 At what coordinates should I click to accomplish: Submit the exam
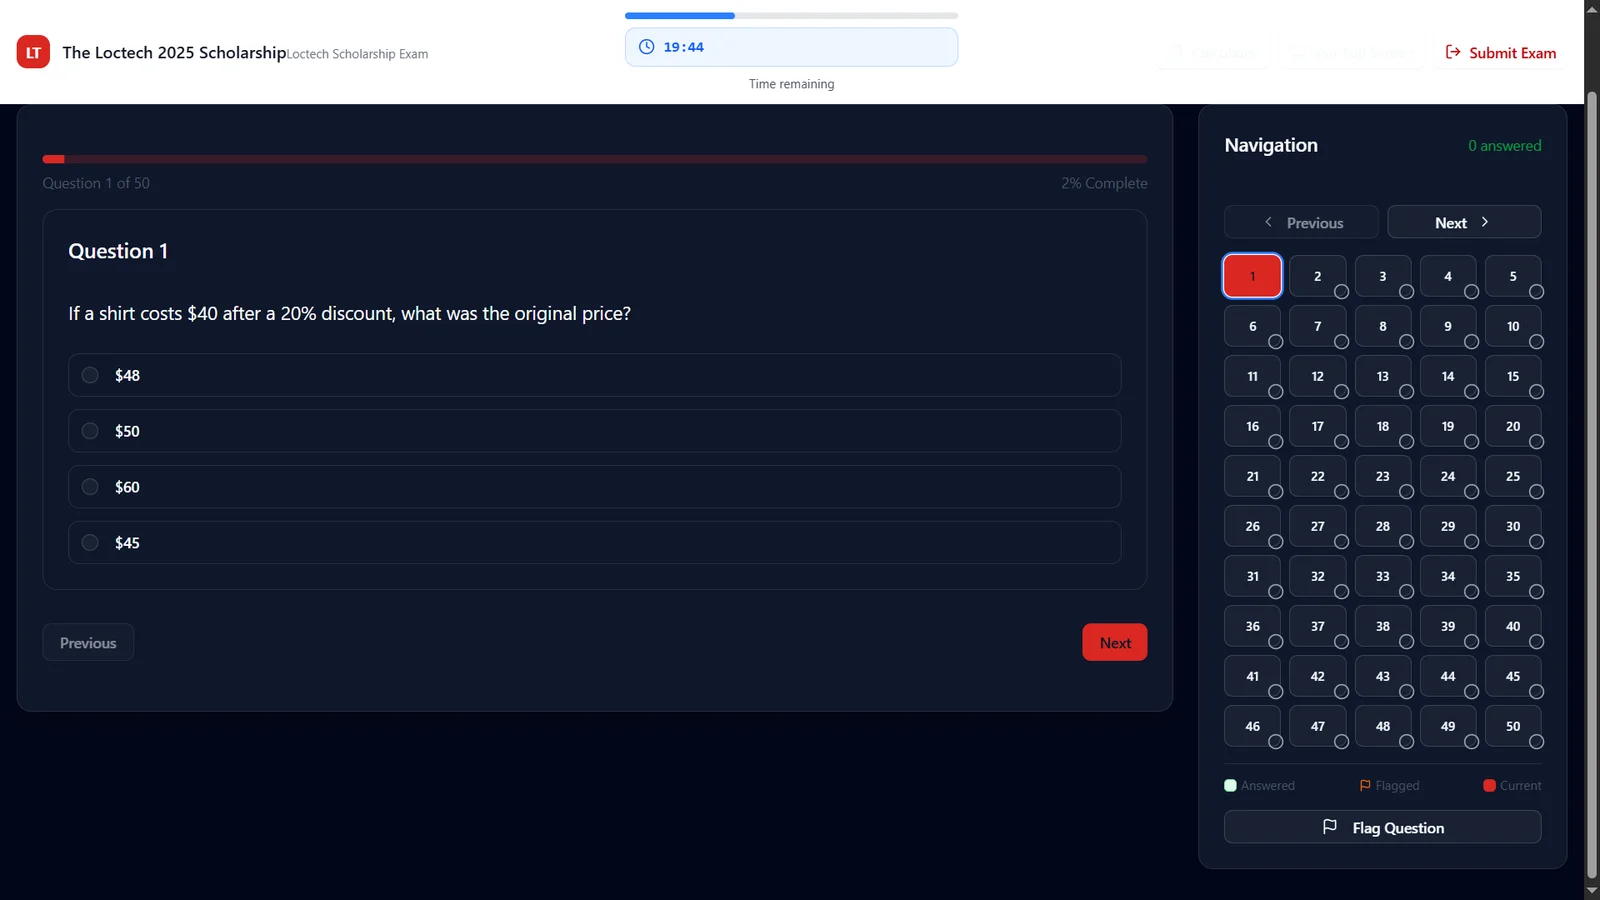pyautogui.click(x=1501, y=52)
